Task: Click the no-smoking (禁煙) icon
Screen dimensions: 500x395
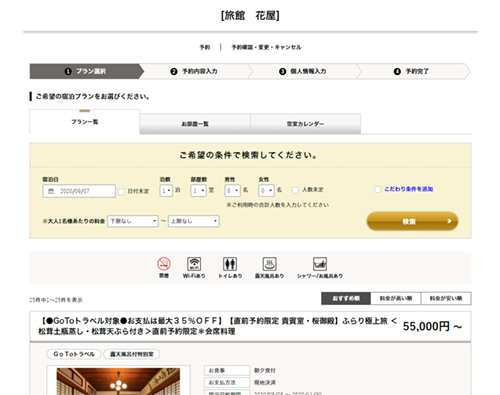Action: point(164,264)
